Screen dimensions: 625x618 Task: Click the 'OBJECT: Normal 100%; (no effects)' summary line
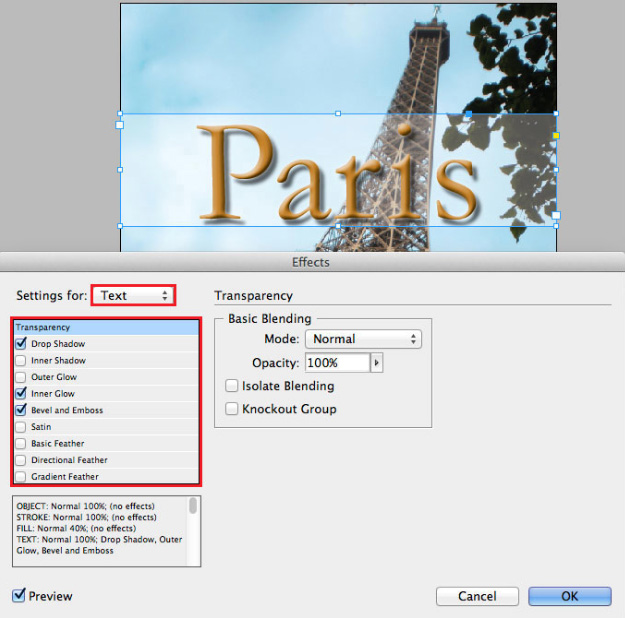86,506
